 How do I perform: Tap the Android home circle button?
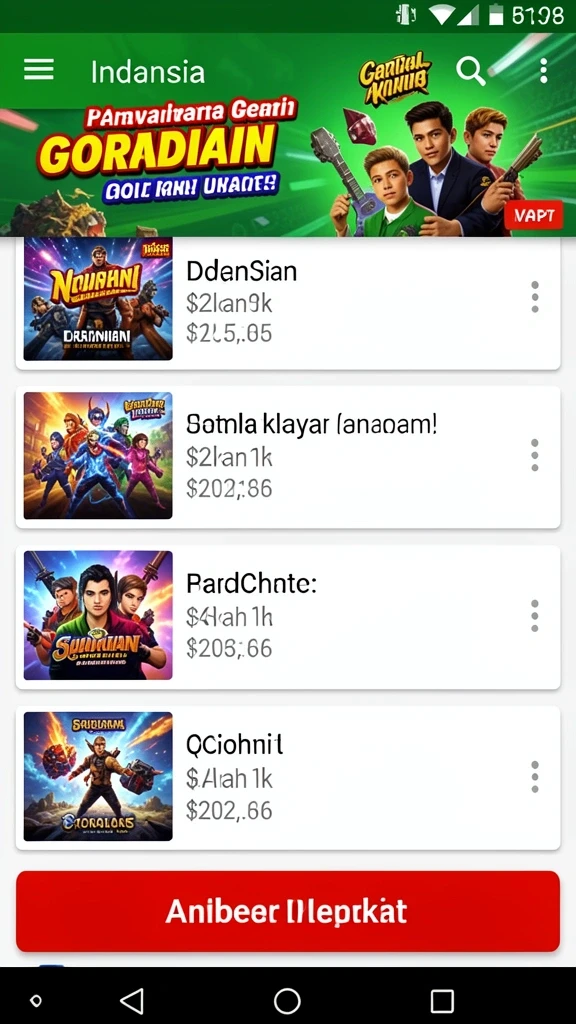287,1000
